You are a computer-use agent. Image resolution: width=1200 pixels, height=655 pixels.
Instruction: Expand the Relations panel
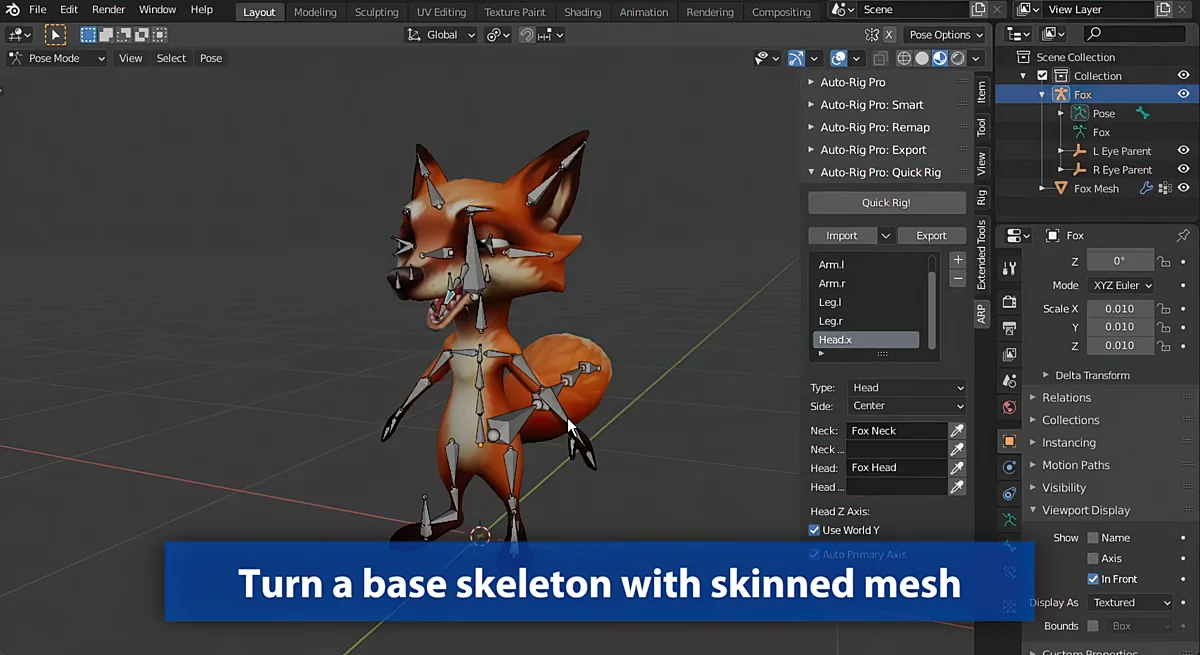[x=1066, y=397]
